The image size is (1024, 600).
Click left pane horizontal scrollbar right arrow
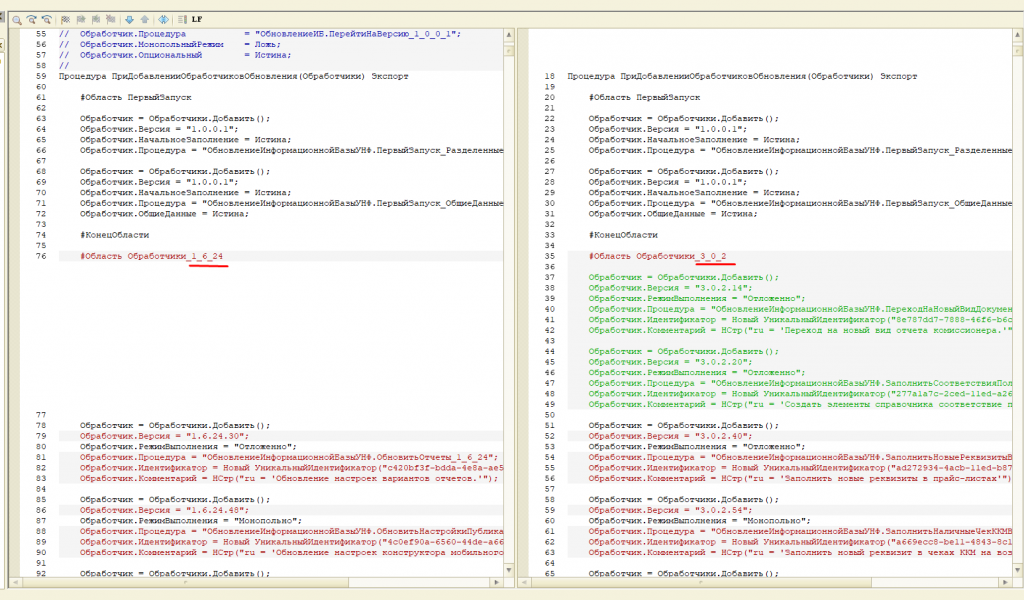[x=497, y=582]
